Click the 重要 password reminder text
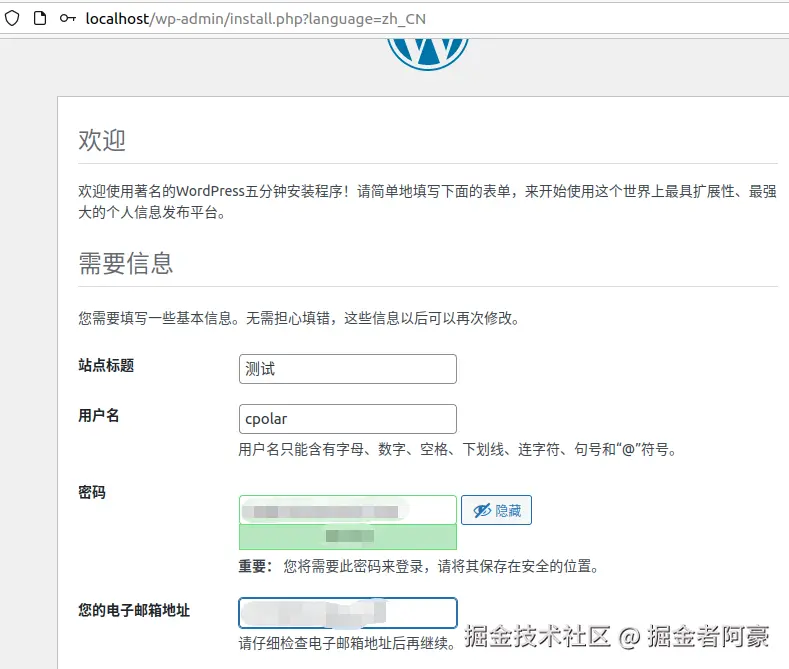Image resolution: width=789 pixels, height=669 pixels. point(419,566)
